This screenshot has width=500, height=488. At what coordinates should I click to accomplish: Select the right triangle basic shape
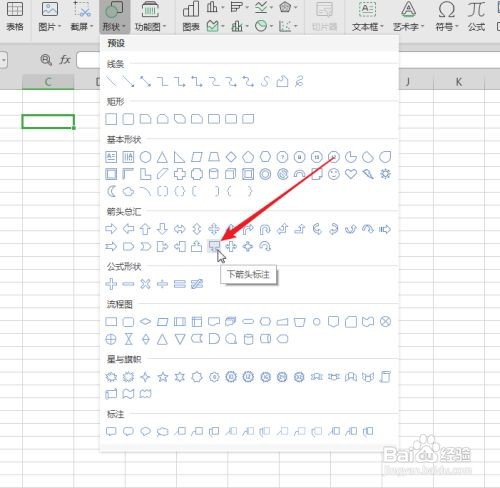point(179,157)
